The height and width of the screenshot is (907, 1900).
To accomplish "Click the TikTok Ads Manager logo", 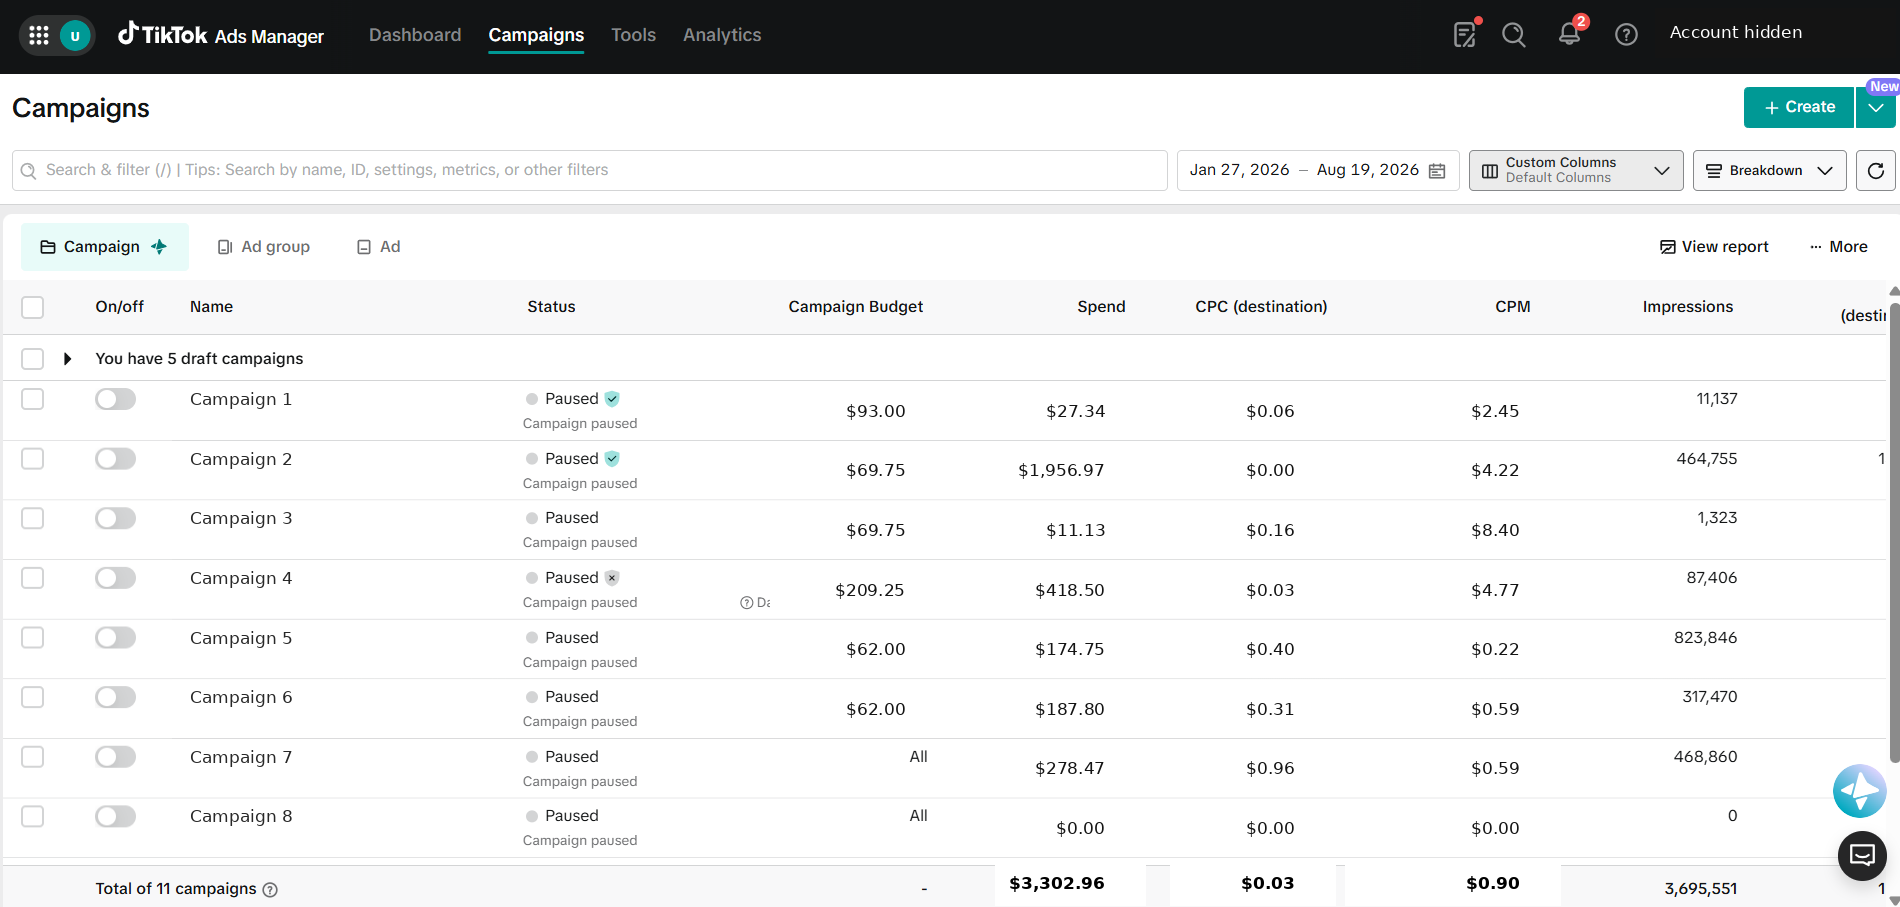I will click(x=221, y=35).
